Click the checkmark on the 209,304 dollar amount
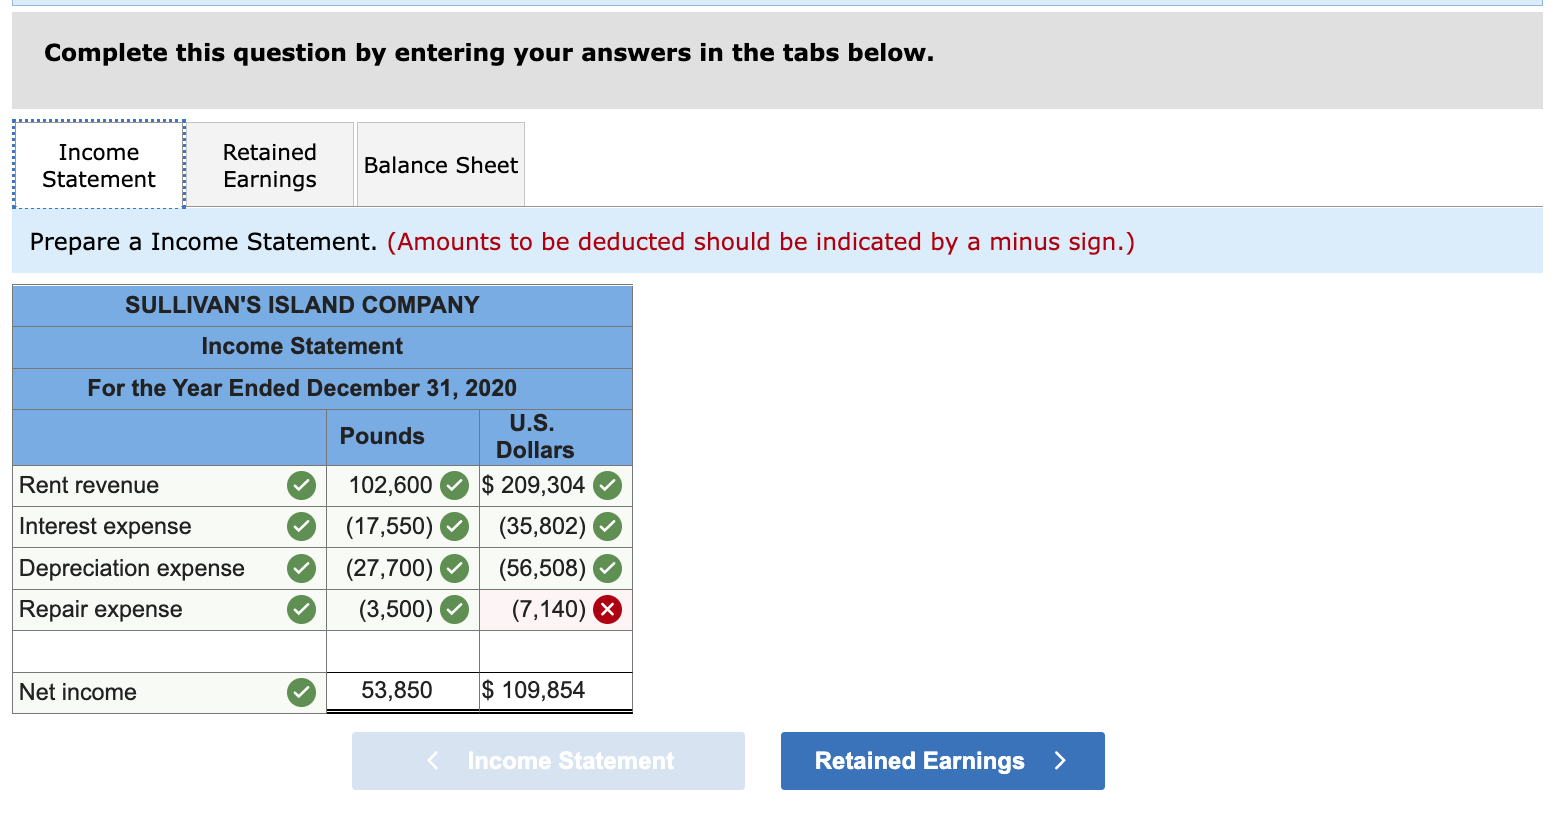 (x=607, y=485)
